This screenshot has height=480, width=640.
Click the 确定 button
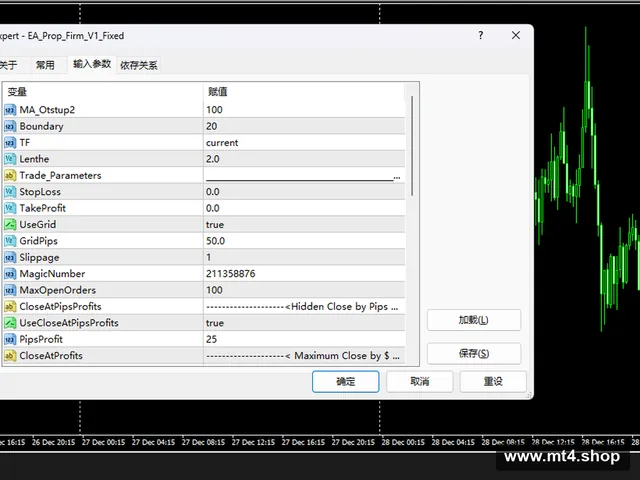coord(346,382)
